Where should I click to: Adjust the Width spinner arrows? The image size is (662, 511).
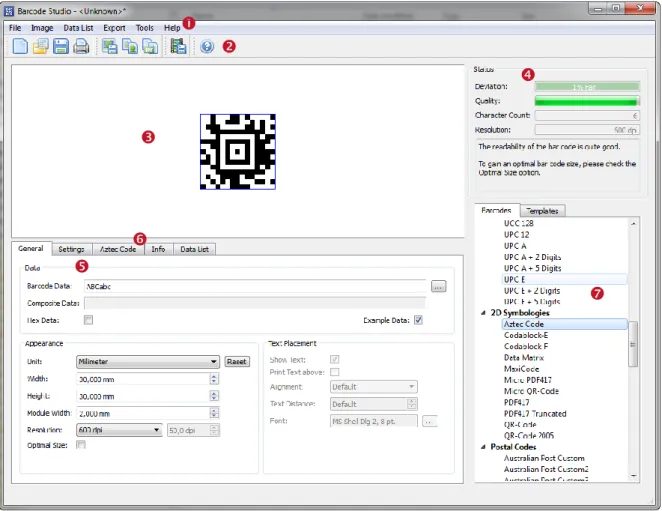214,379
